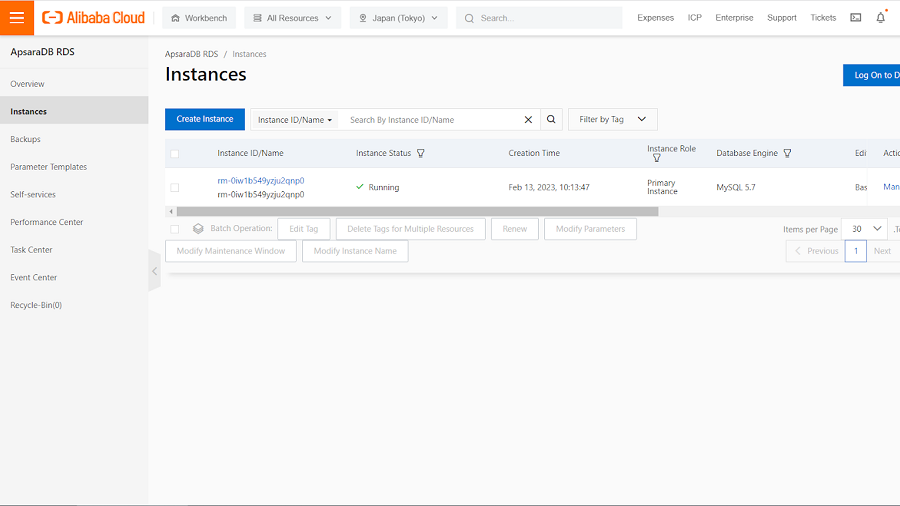
Task: Toggle the Batch Operation checkbox
Action: click(175, 229)
